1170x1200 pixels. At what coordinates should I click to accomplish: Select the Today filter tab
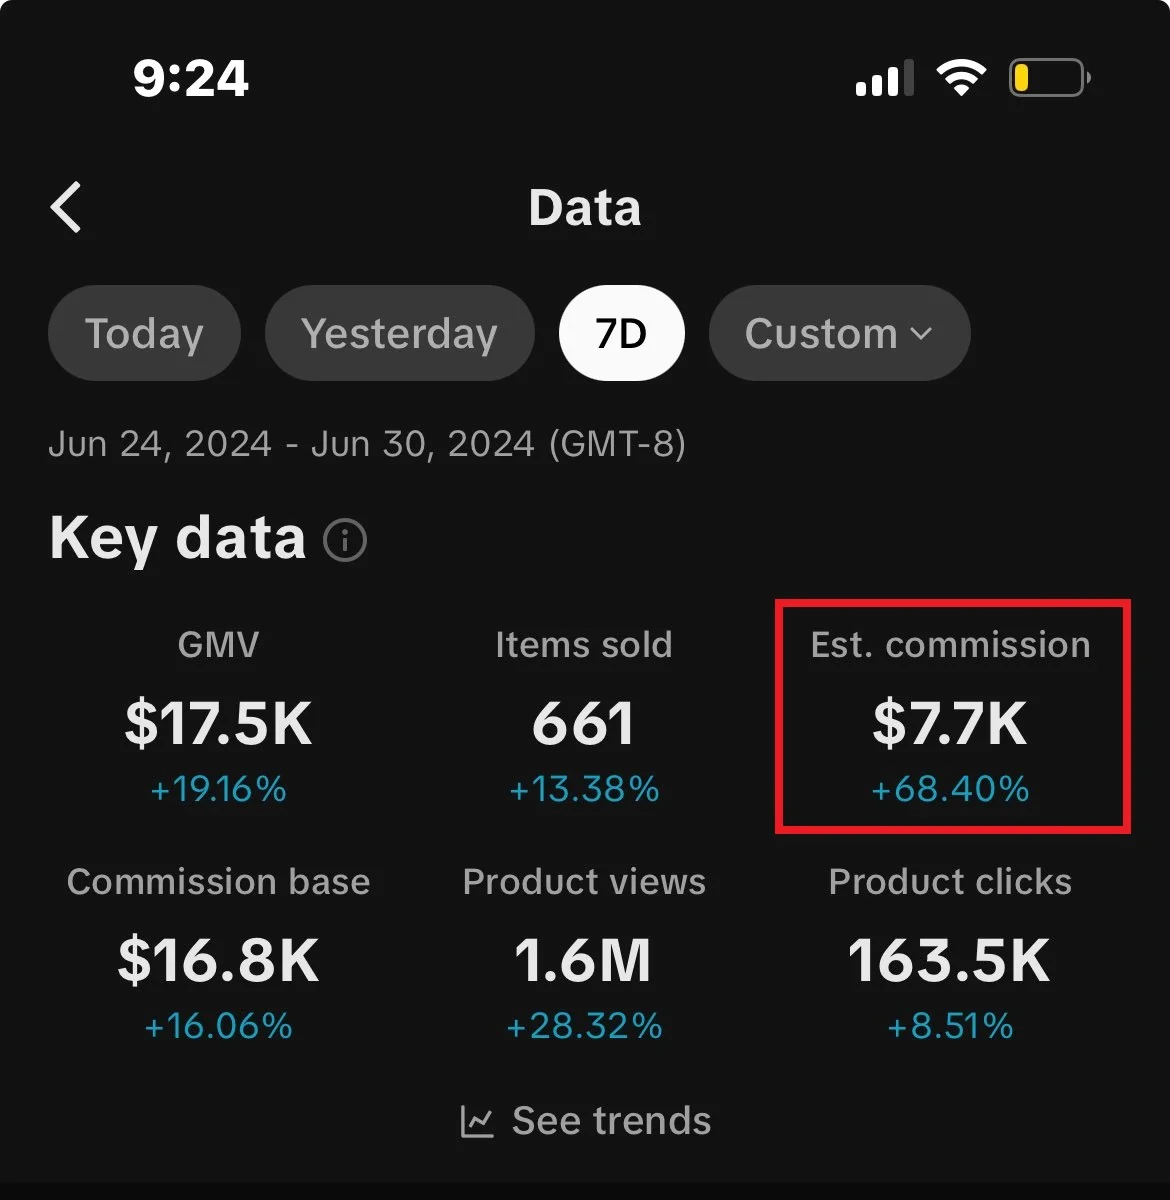tap(144, 333)
